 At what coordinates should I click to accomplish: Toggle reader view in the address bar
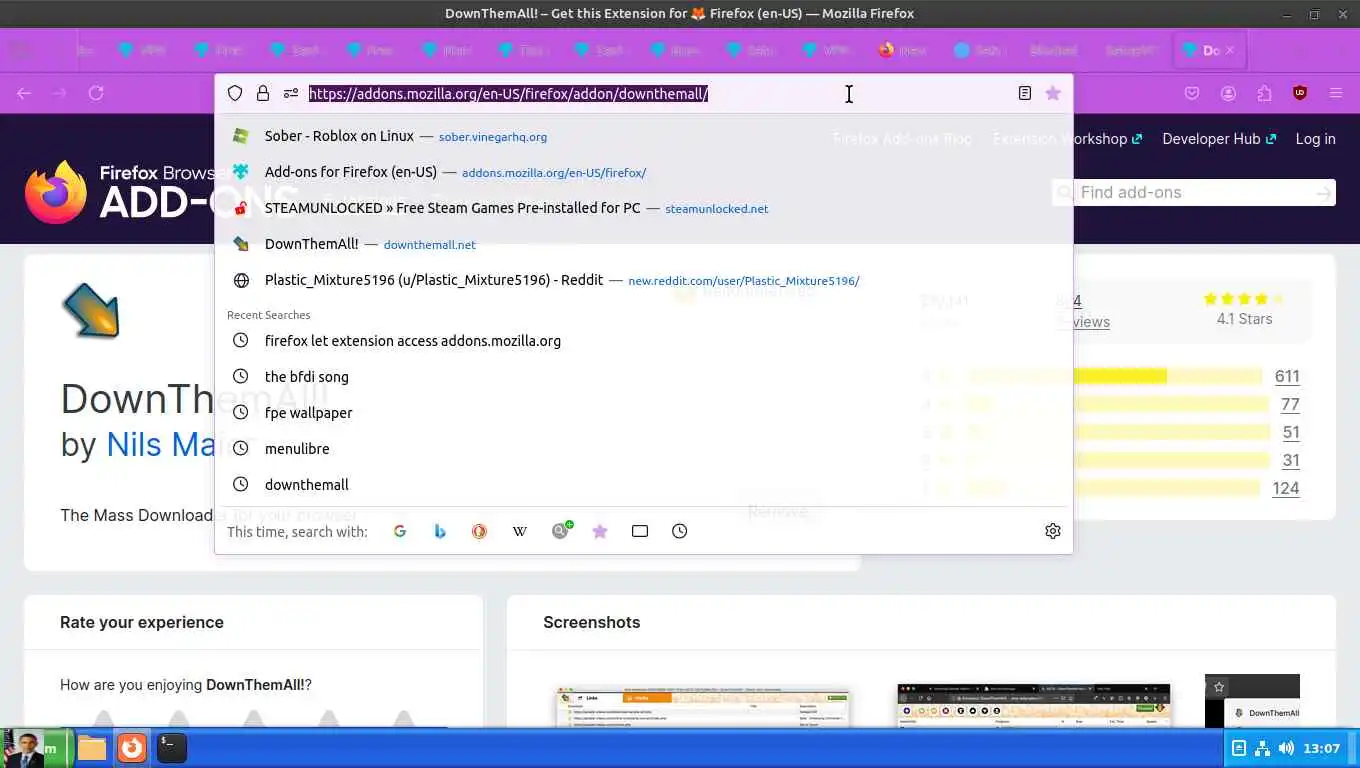(1025, 93)
